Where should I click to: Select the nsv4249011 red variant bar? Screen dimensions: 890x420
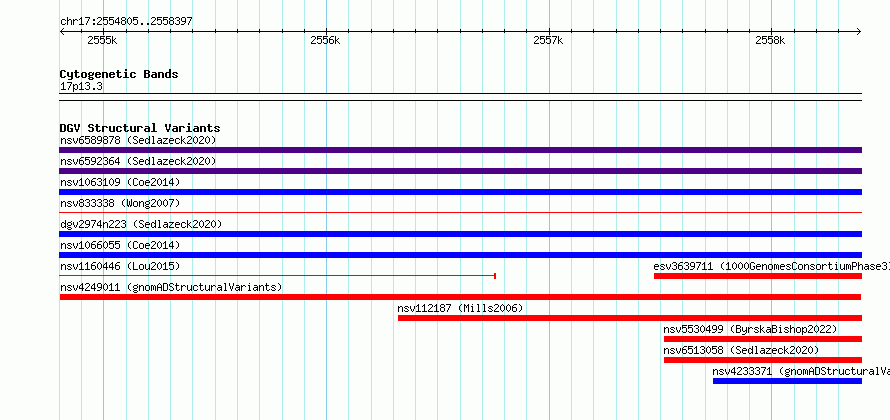460,297
